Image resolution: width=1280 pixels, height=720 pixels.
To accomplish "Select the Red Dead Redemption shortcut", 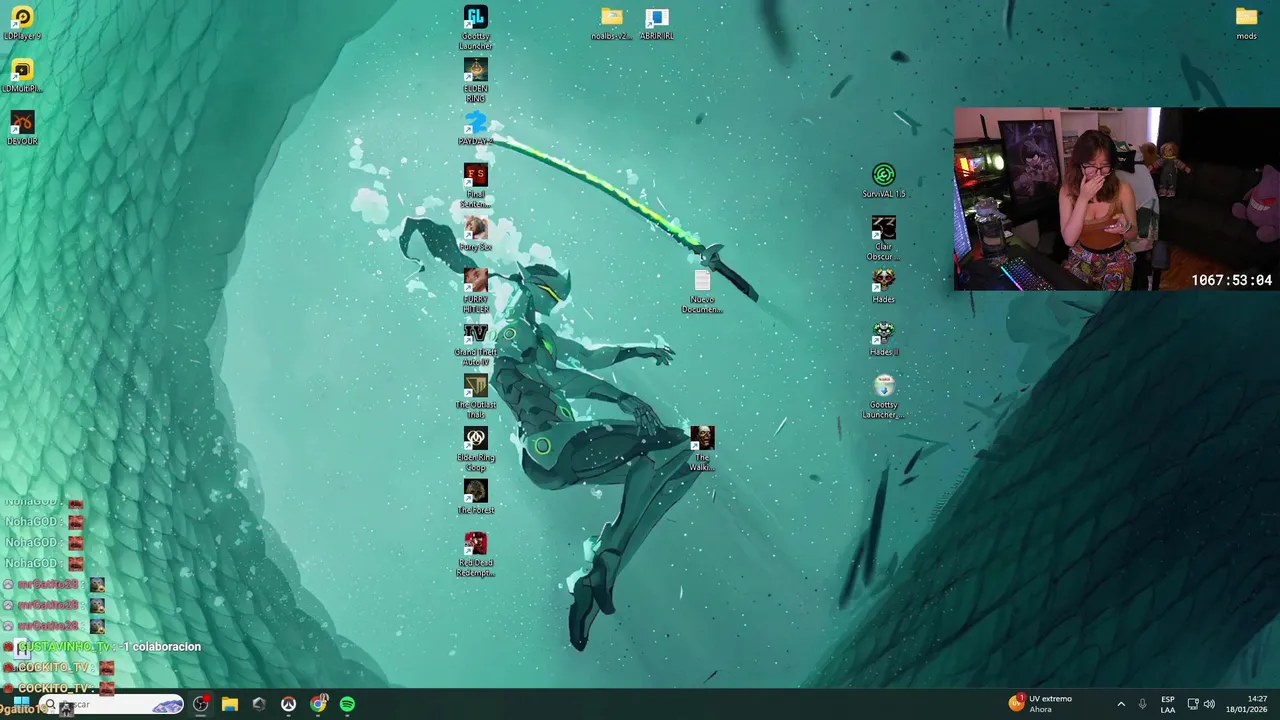I will (475, 555).
